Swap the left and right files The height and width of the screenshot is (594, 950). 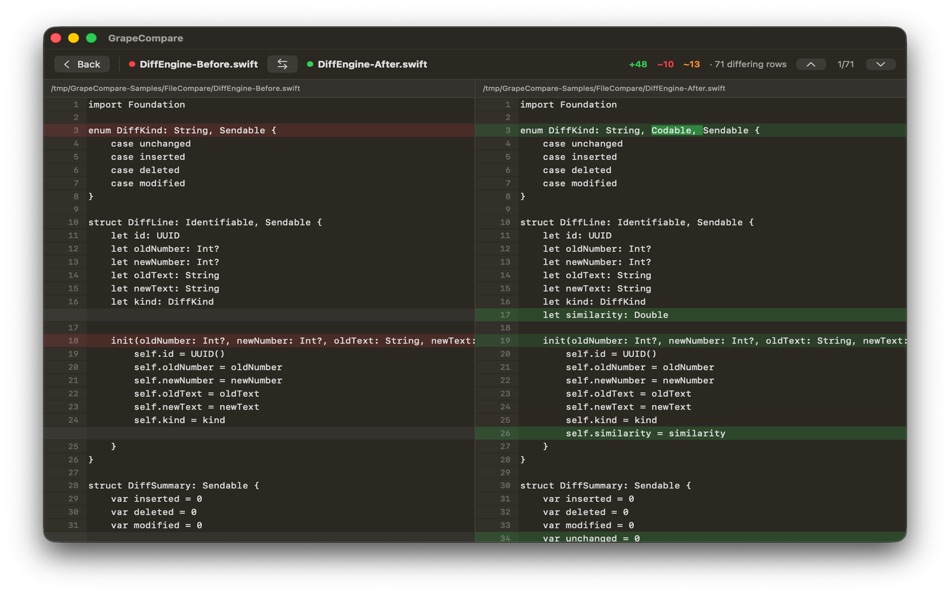(x=282, y=64)
